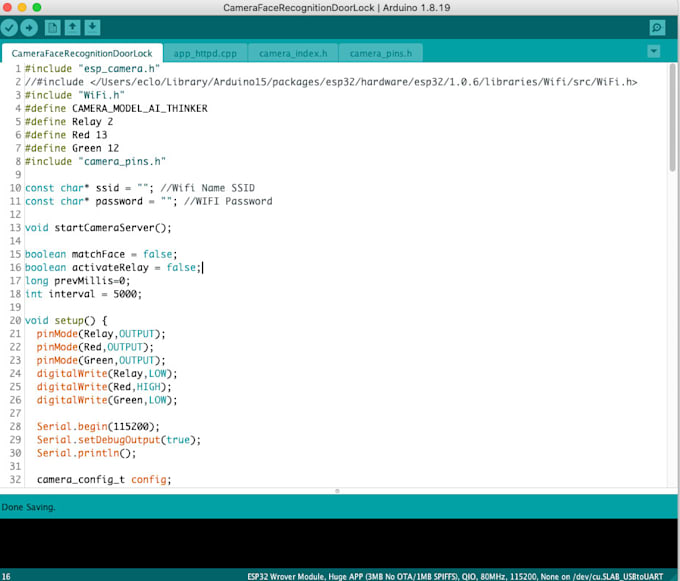The width and height of the screenshot is (680, 581).
Task: Click 'Serial.begin(115200);' line
Action: [98, 427]
